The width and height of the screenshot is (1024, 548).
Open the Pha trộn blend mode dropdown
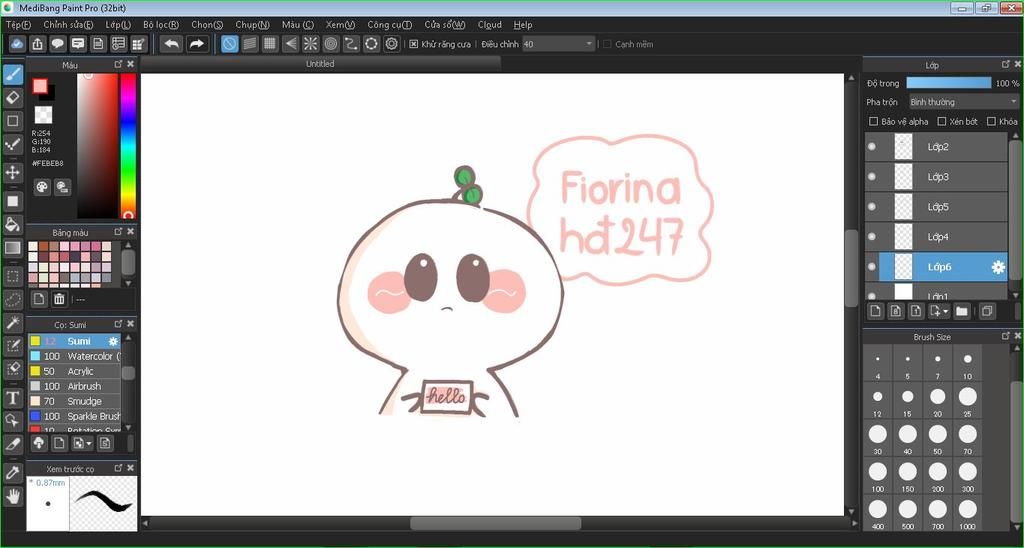(962, 102)
